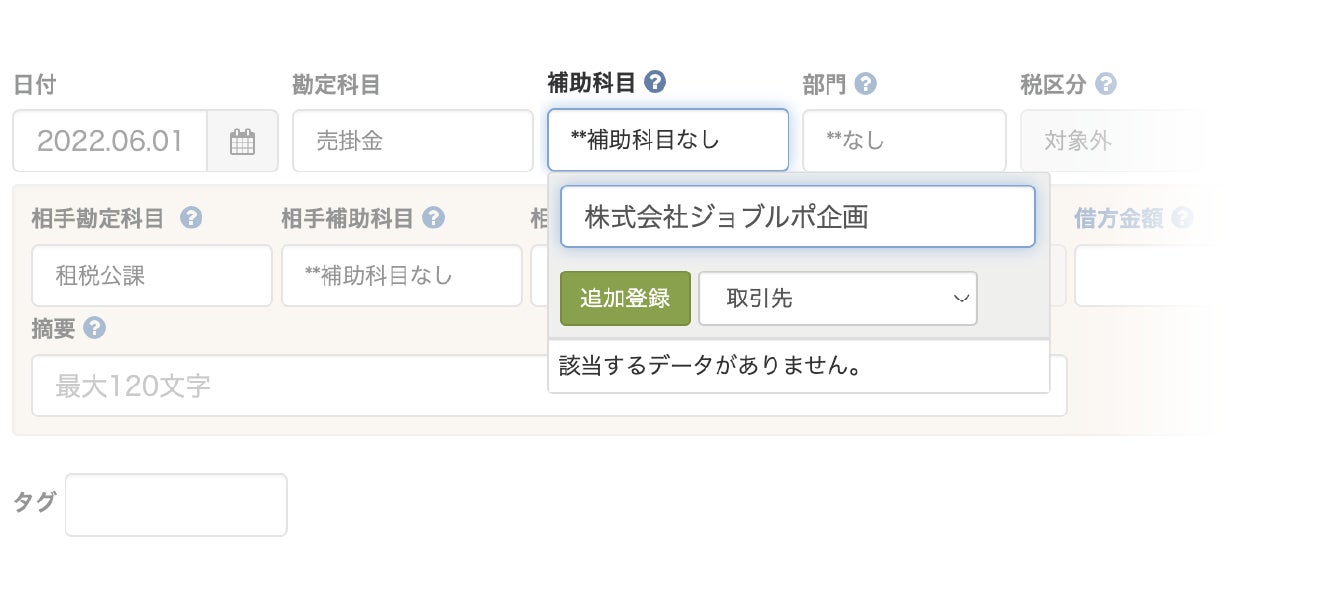Open the 取引先 dropdown
The height and width of the screenshot is (600, 1340).
[x=837, y=298]
